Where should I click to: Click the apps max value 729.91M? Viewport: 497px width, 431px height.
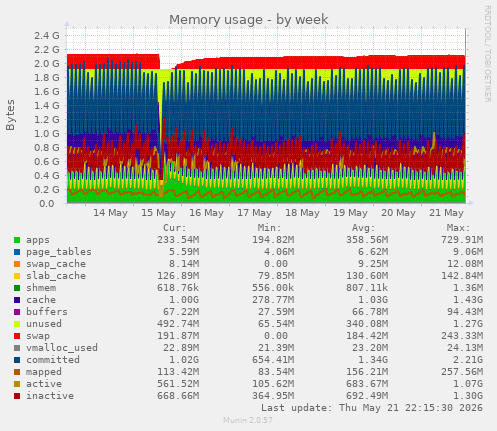pyautogui.click(x=462, y=240)
